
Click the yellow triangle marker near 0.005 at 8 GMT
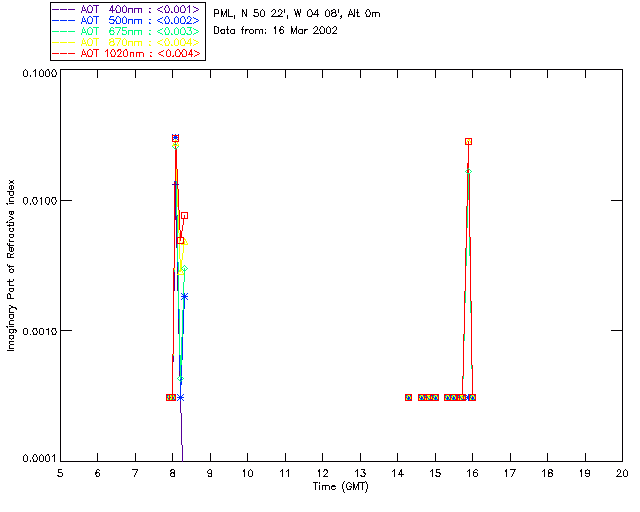[184, 242]
